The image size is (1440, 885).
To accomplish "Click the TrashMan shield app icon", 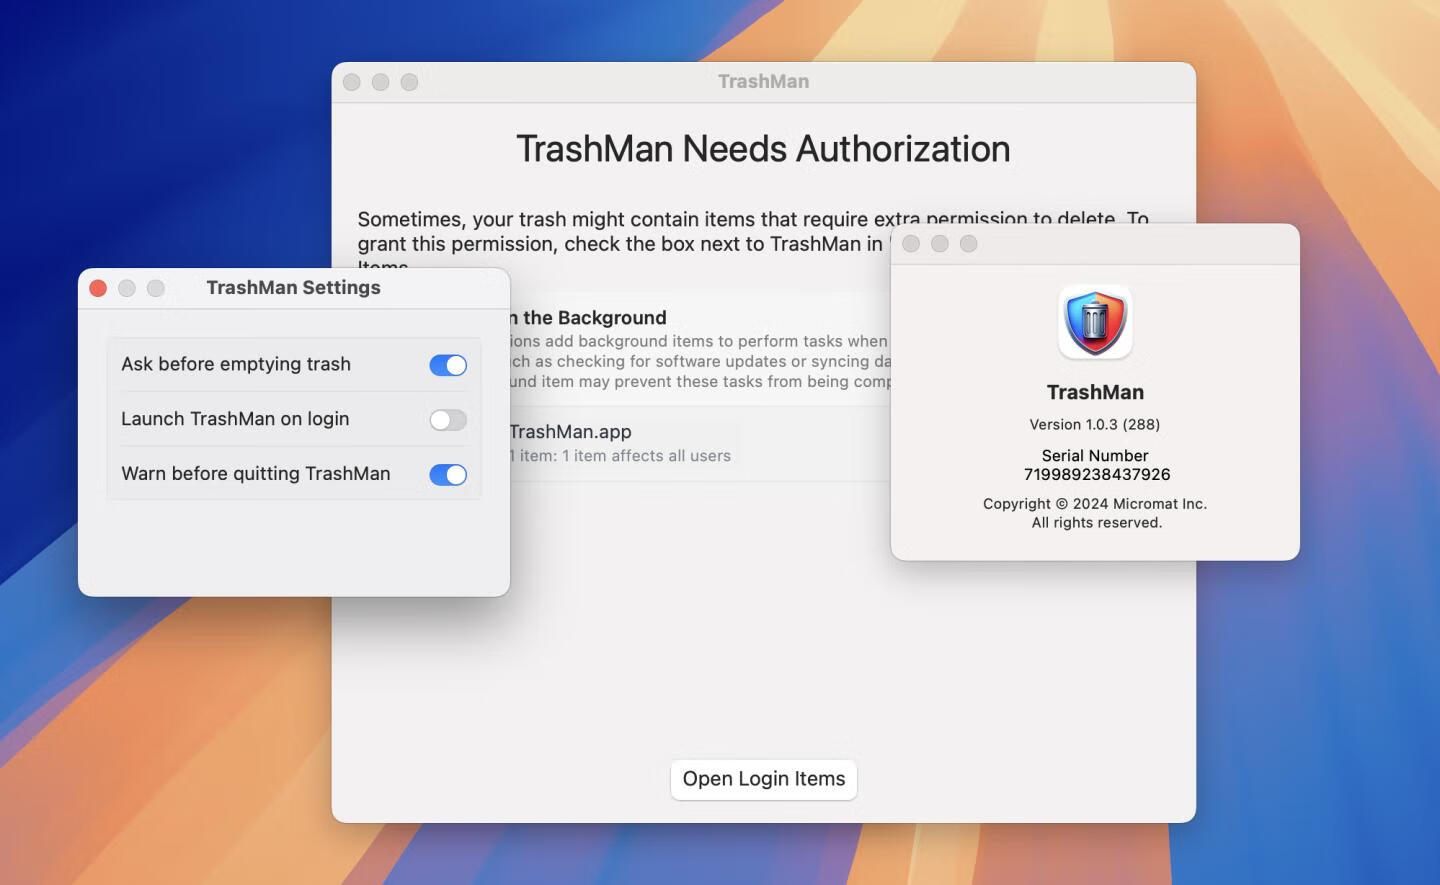I will [x=1095, y=322].
